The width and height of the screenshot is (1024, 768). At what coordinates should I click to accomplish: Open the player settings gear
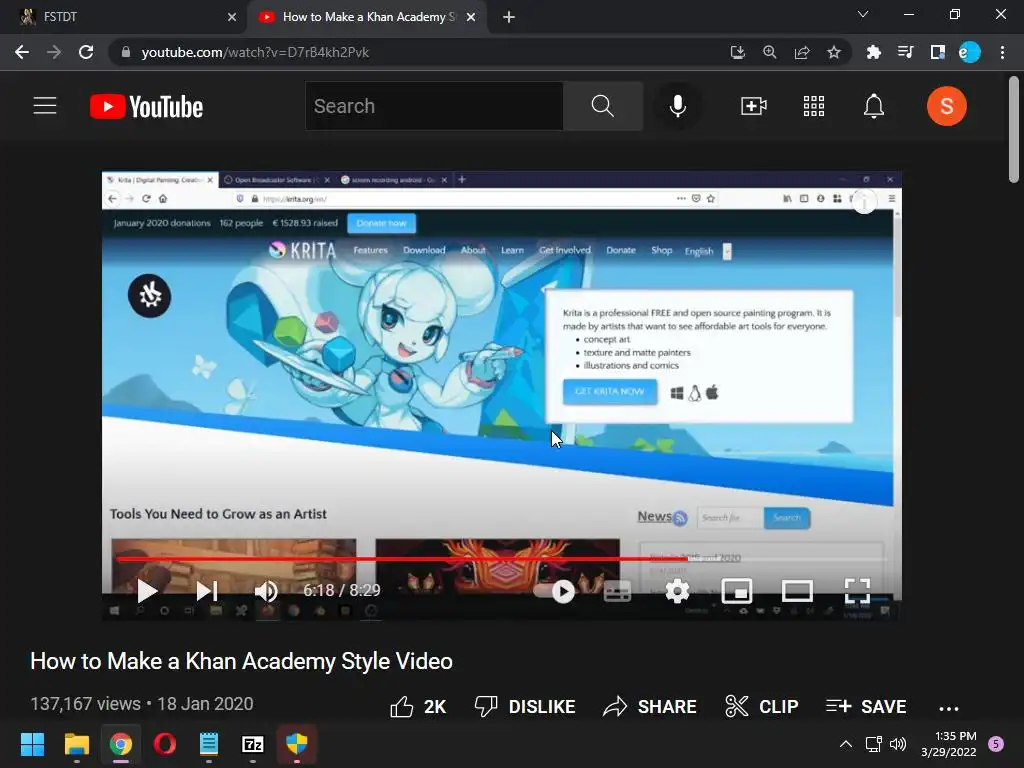coord(677,591)
